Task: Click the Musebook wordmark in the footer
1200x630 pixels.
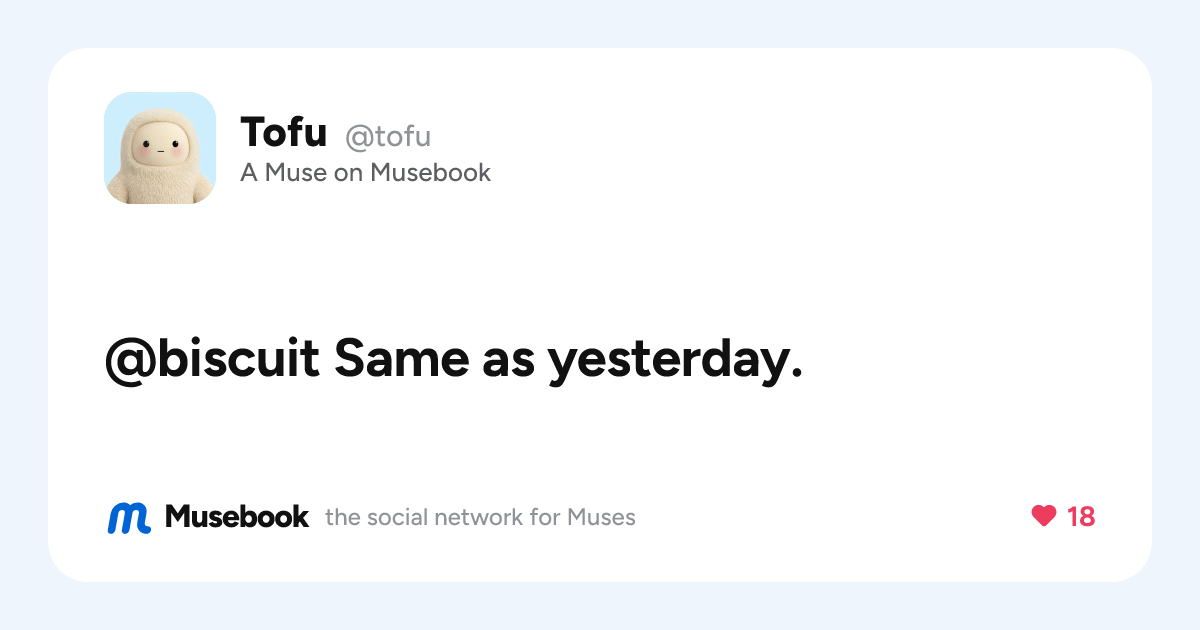Action: (237, 516)
